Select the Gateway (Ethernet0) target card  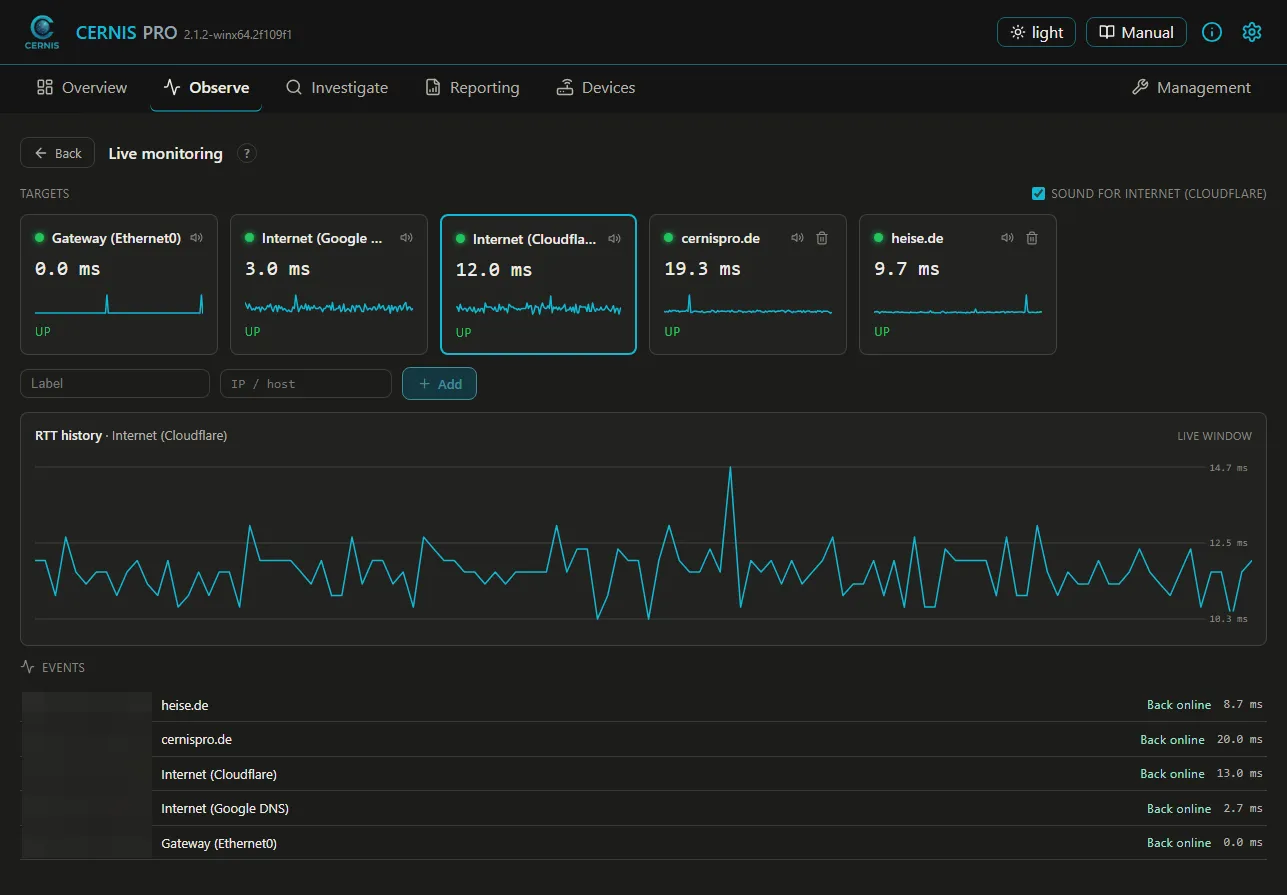[x=119, y=284]
